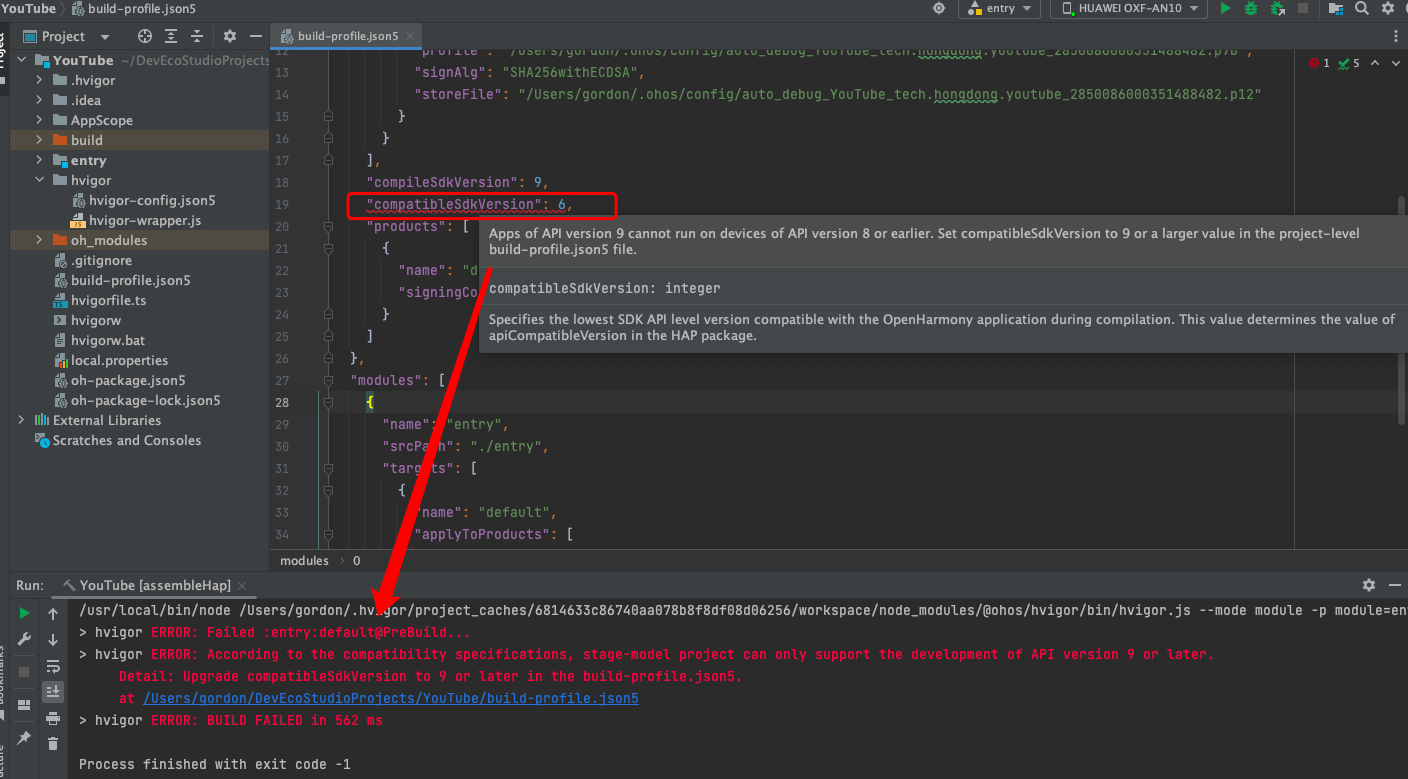Pin the Run tab
The image size is (1408, 779).
24,738
